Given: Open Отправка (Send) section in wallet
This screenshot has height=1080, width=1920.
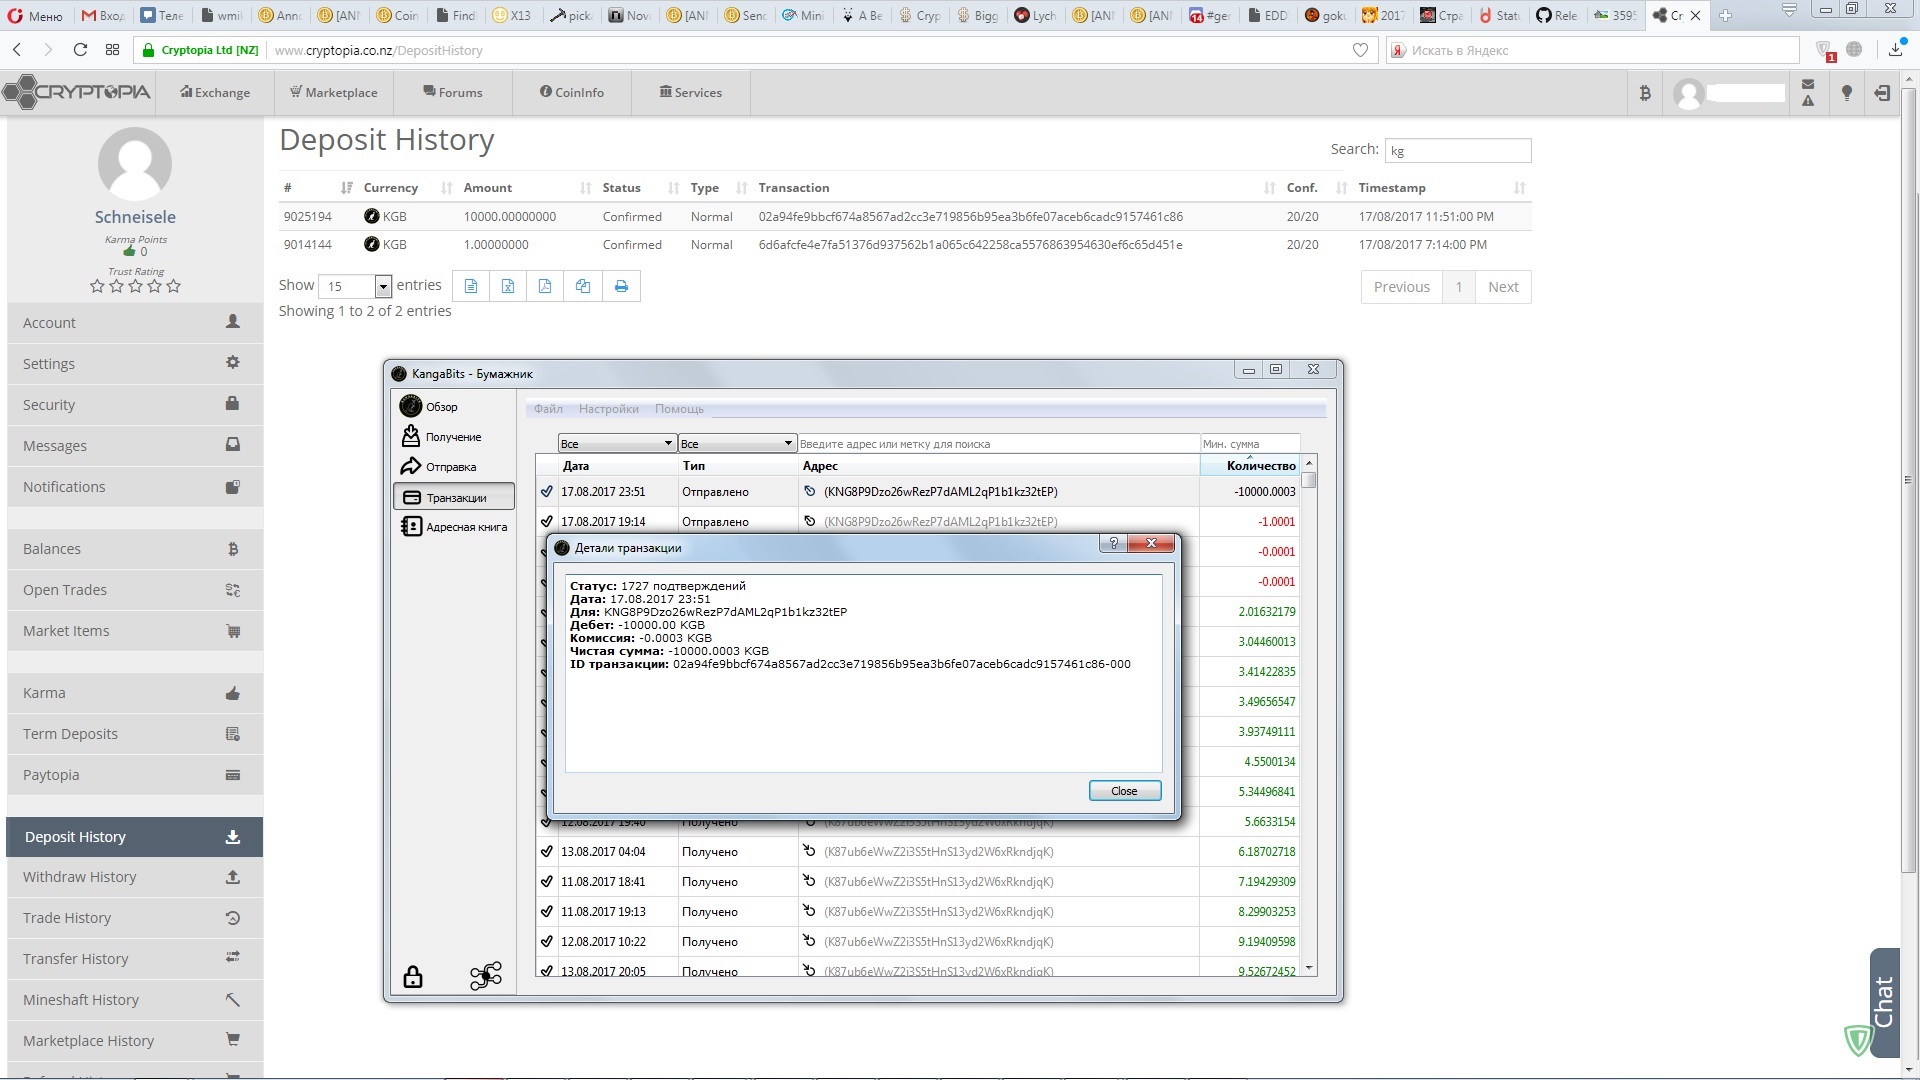Looking at the screenshot, I should click(x=451, y=467).
